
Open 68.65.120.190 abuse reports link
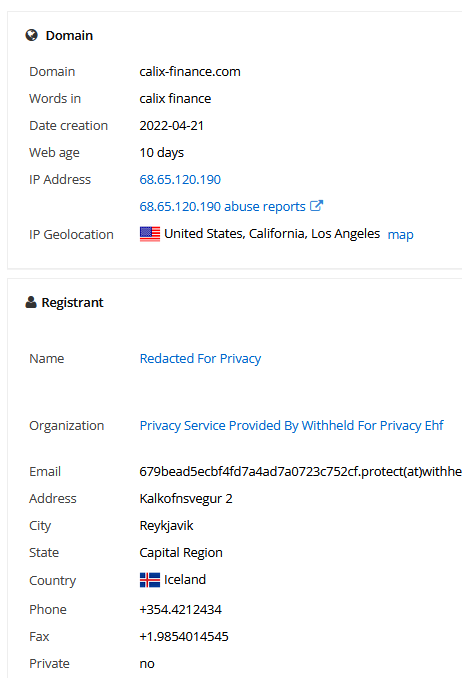(222, 207)
